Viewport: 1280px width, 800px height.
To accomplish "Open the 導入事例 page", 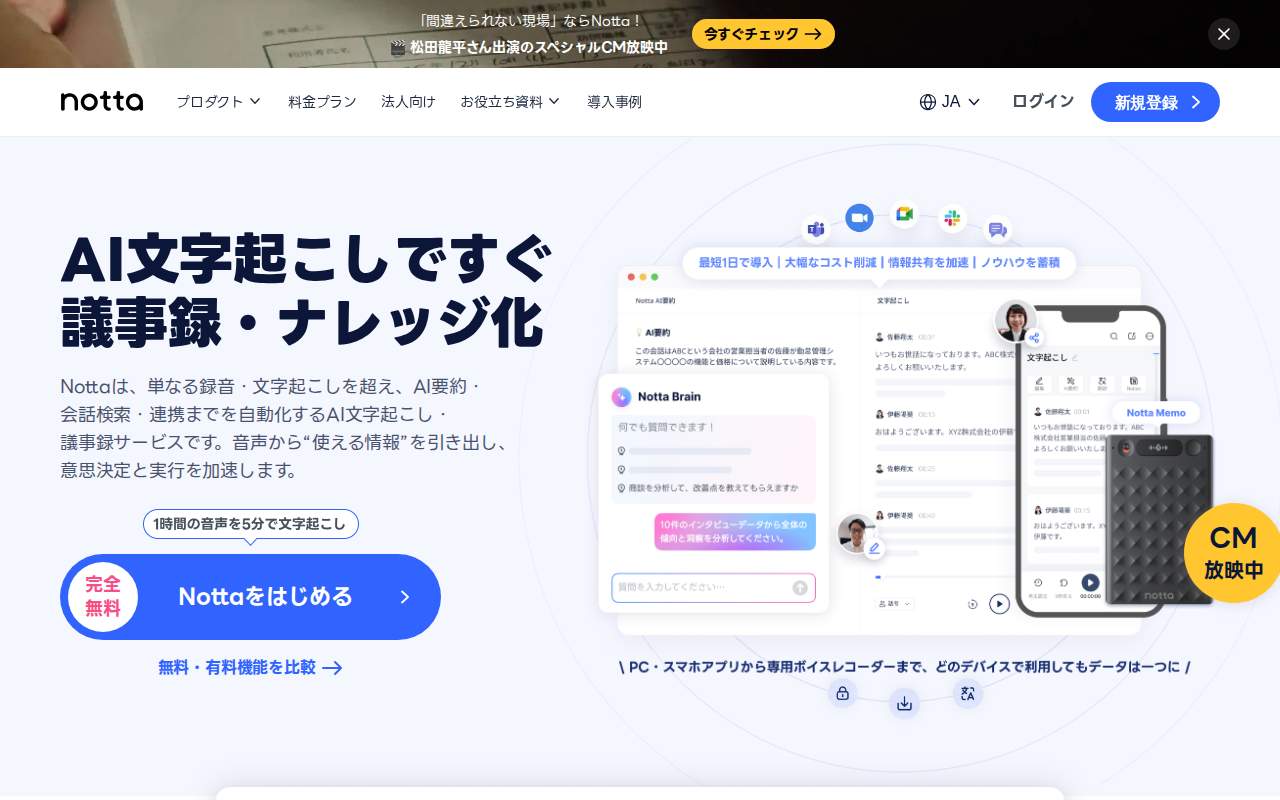I will coord(614,101).
